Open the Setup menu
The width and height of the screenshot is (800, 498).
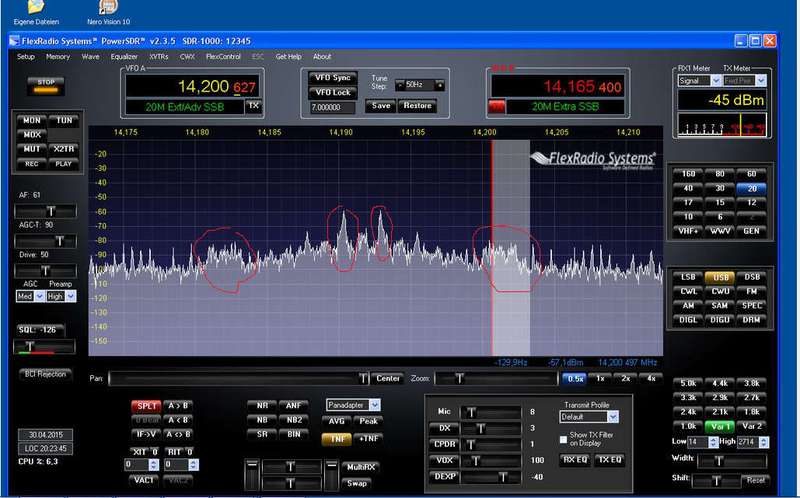pyautogui.click(x=26, y=57)
